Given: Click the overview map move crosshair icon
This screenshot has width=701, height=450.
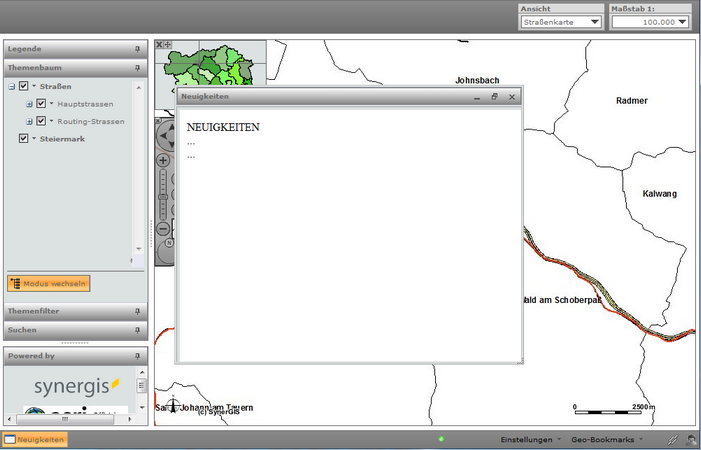Looking at the screenshot, I should [168, 44].
